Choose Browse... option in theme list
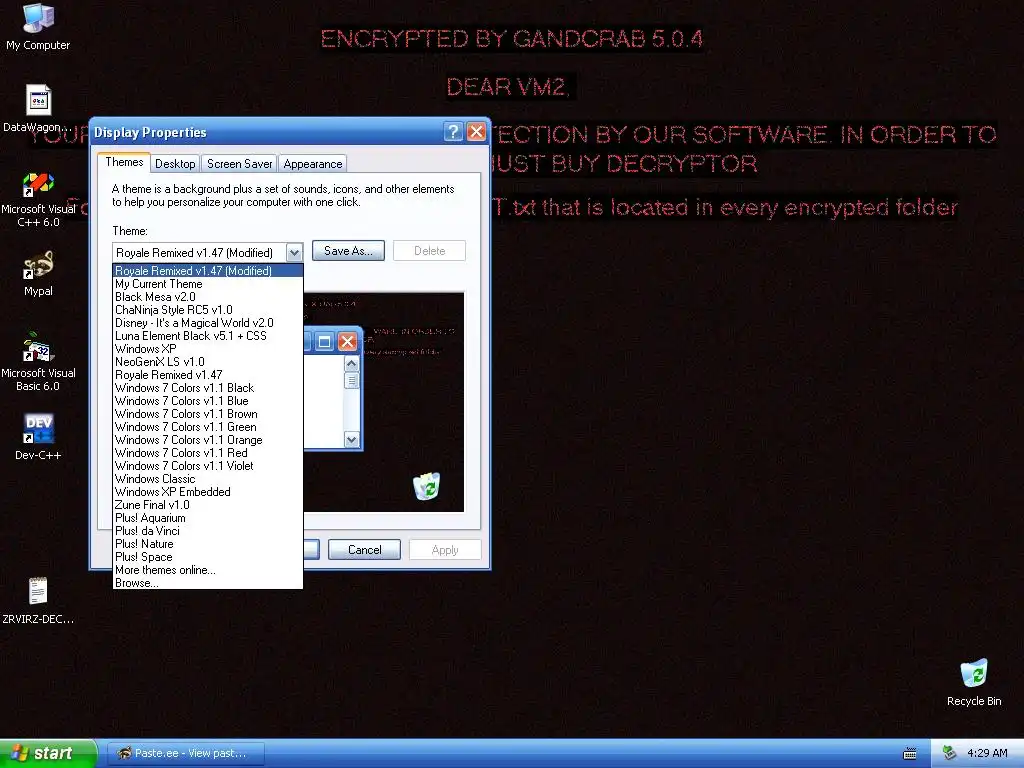 (208, 583)
